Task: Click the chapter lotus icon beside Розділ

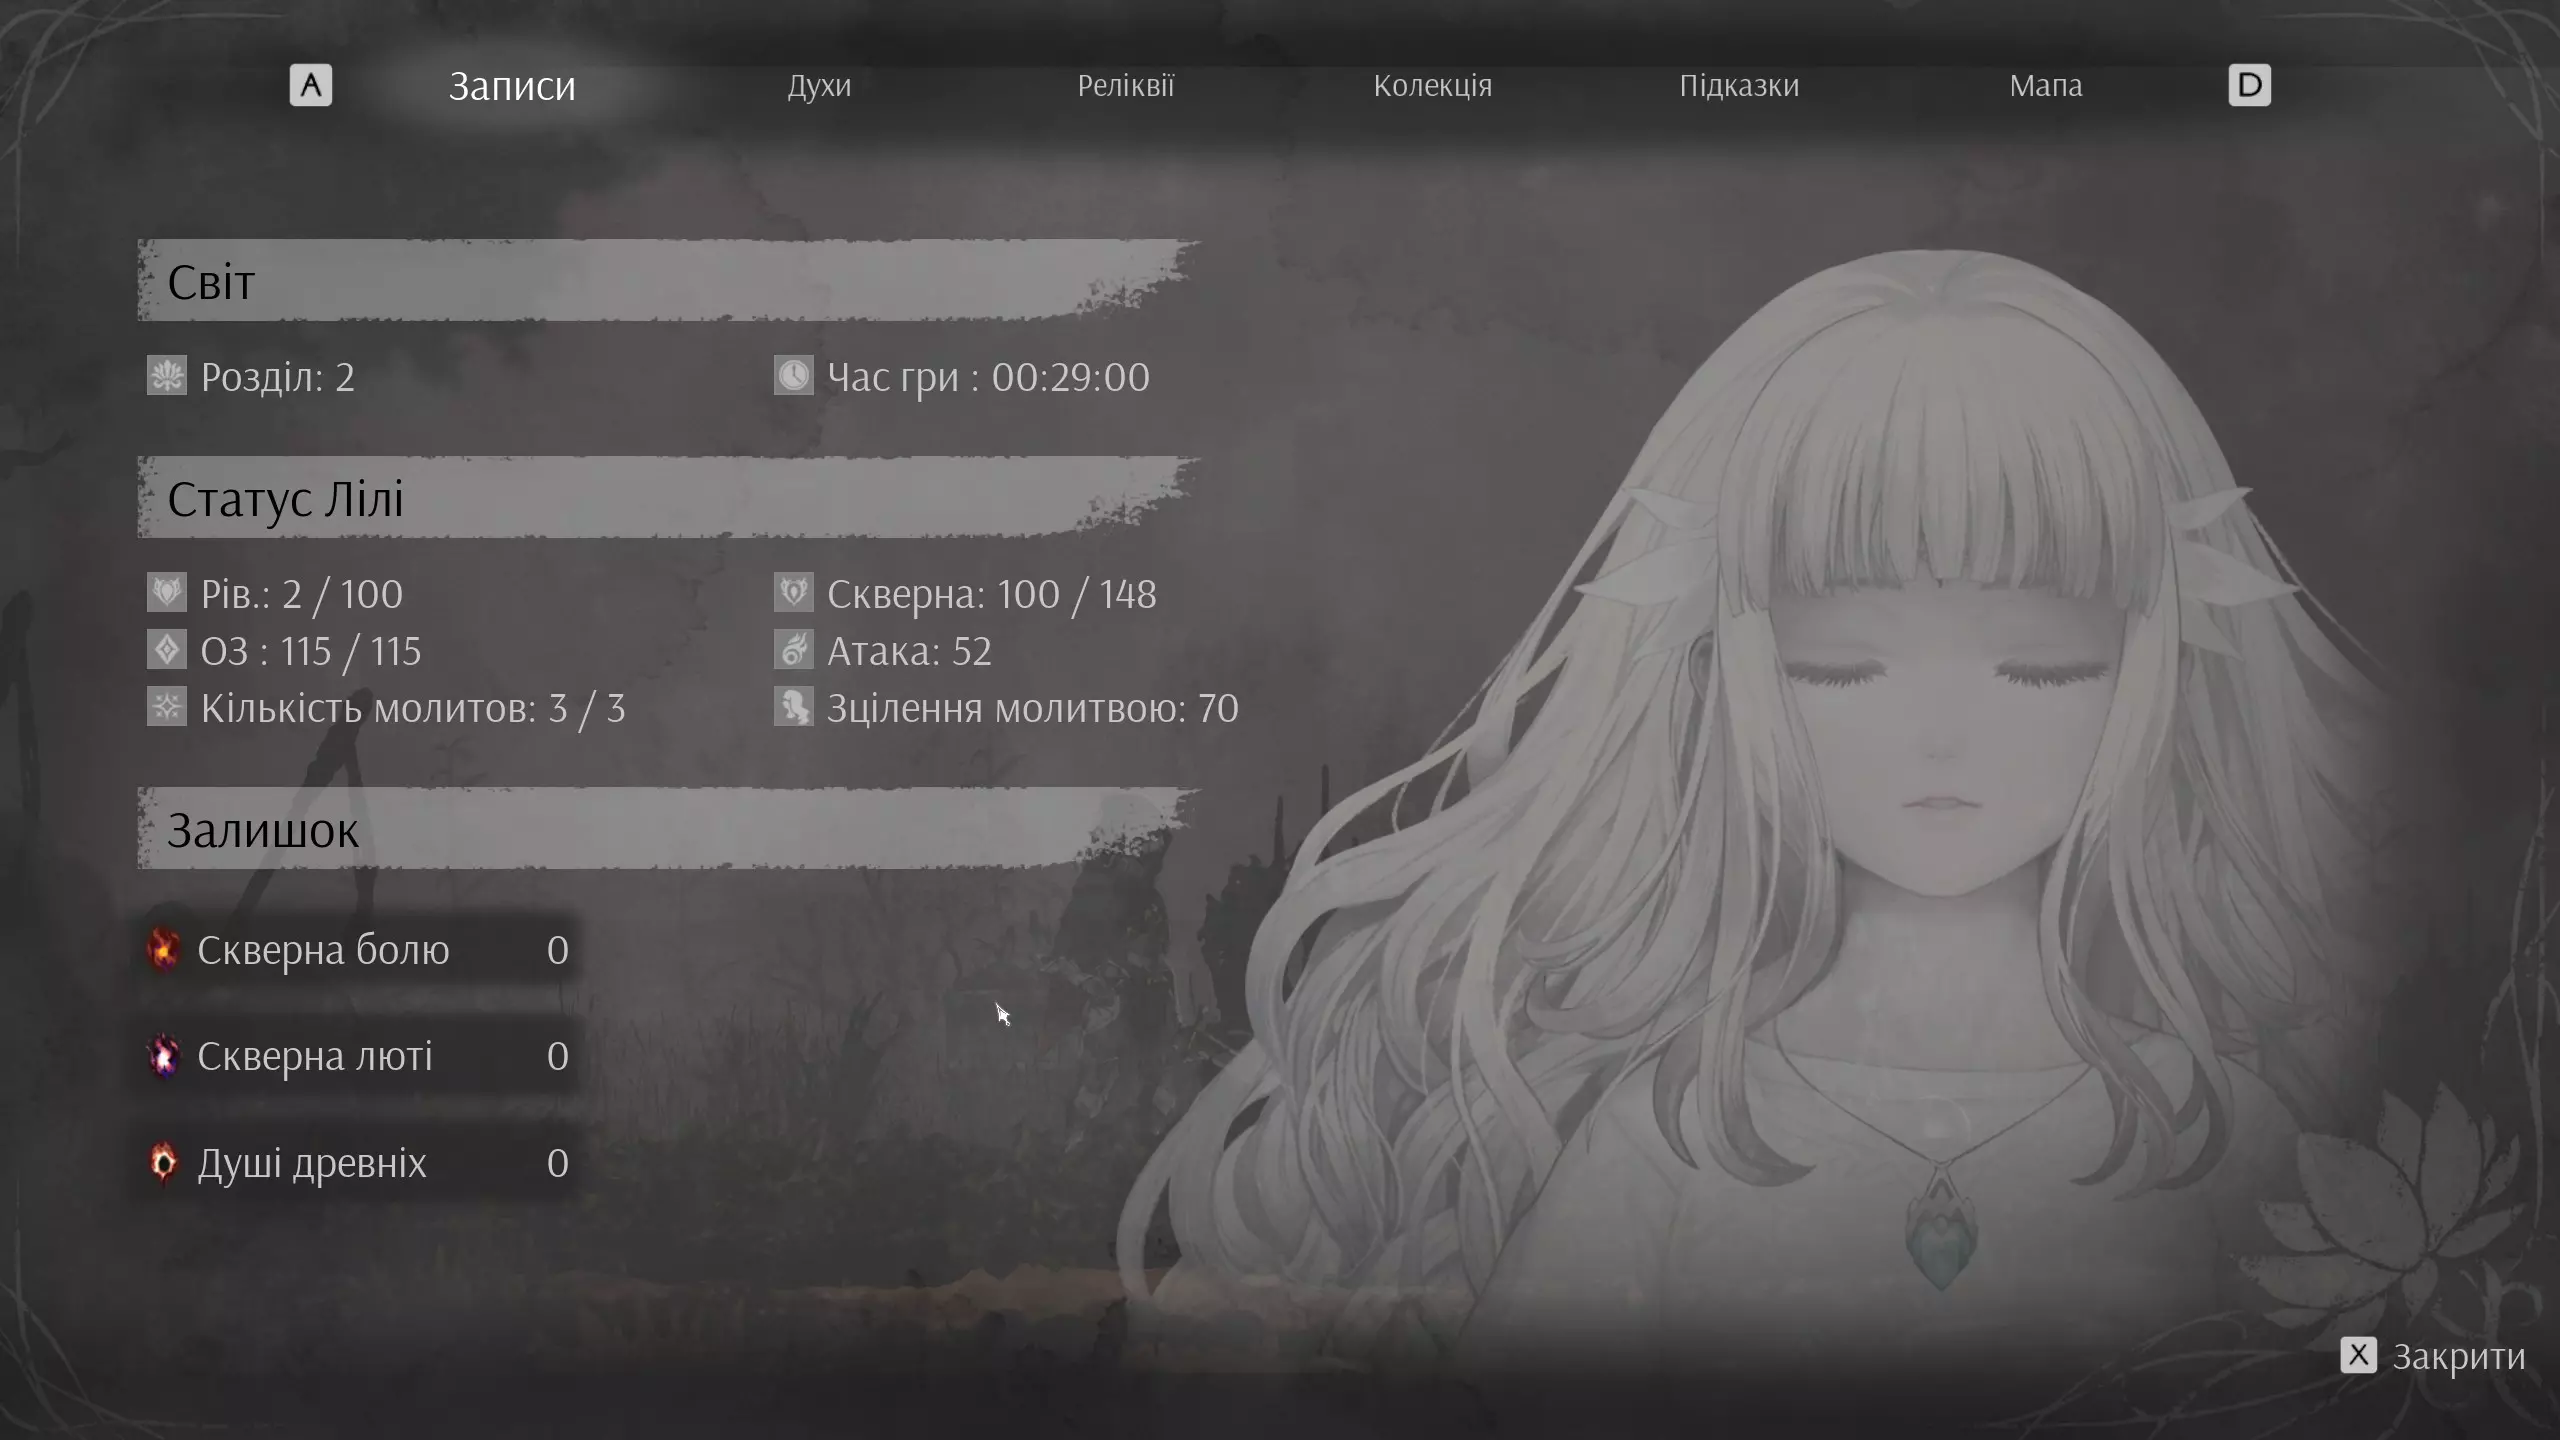Action: [167, 376]
